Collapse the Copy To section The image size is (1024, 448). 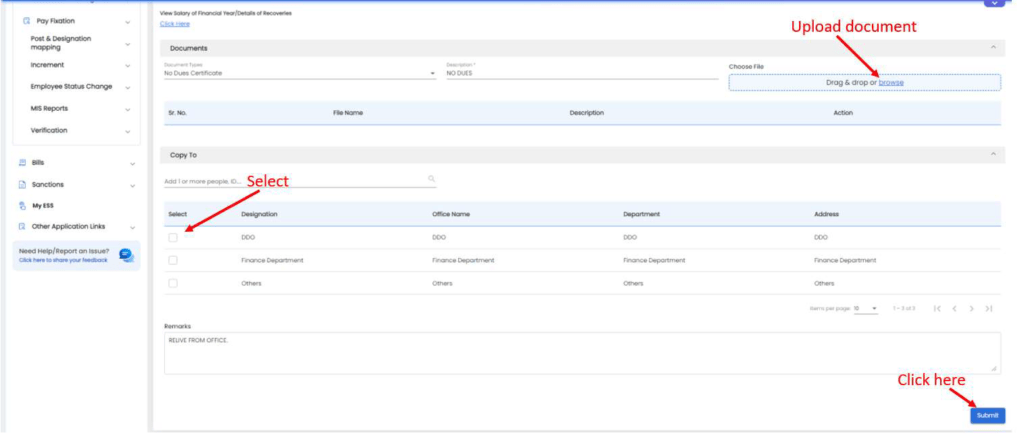click(993, 154)
